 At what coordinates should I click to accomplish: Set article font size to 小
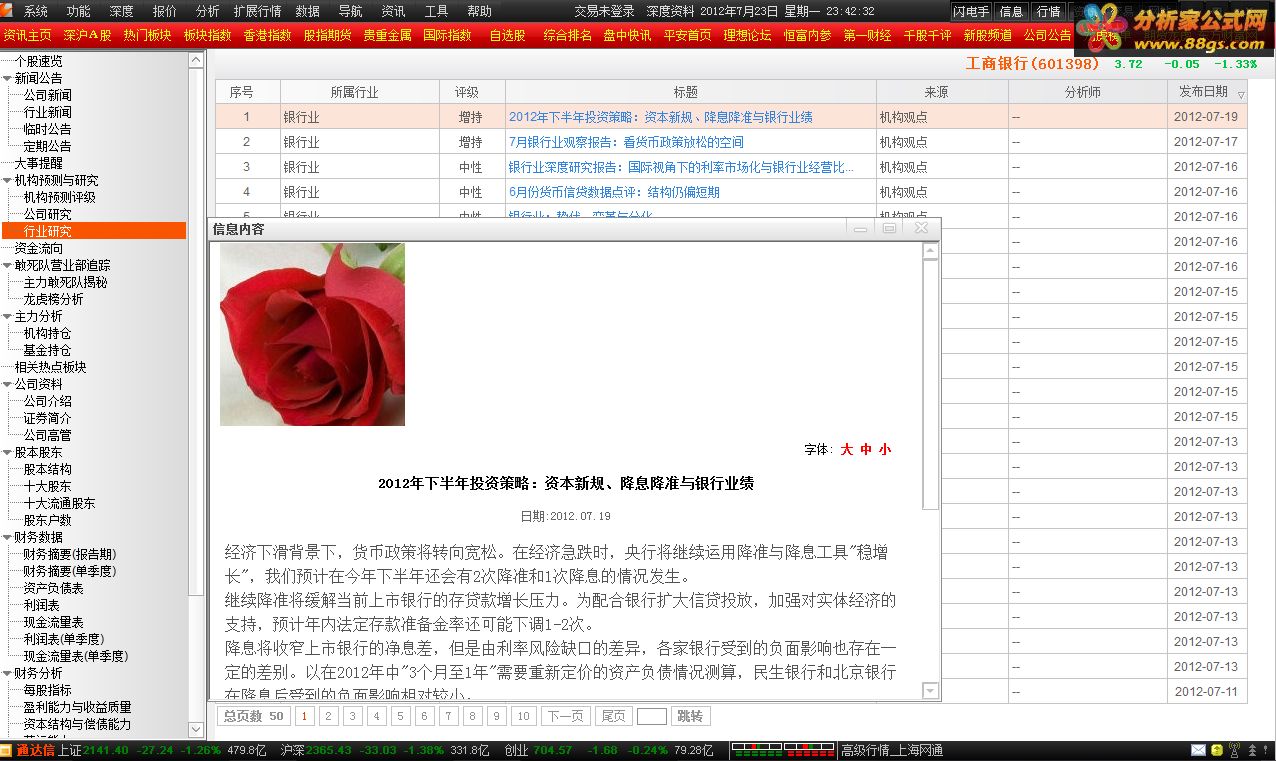click(885, 450)
